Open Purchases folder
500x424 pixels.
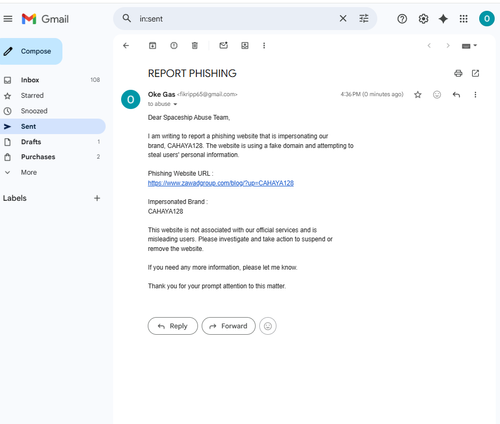click(52, 157)
